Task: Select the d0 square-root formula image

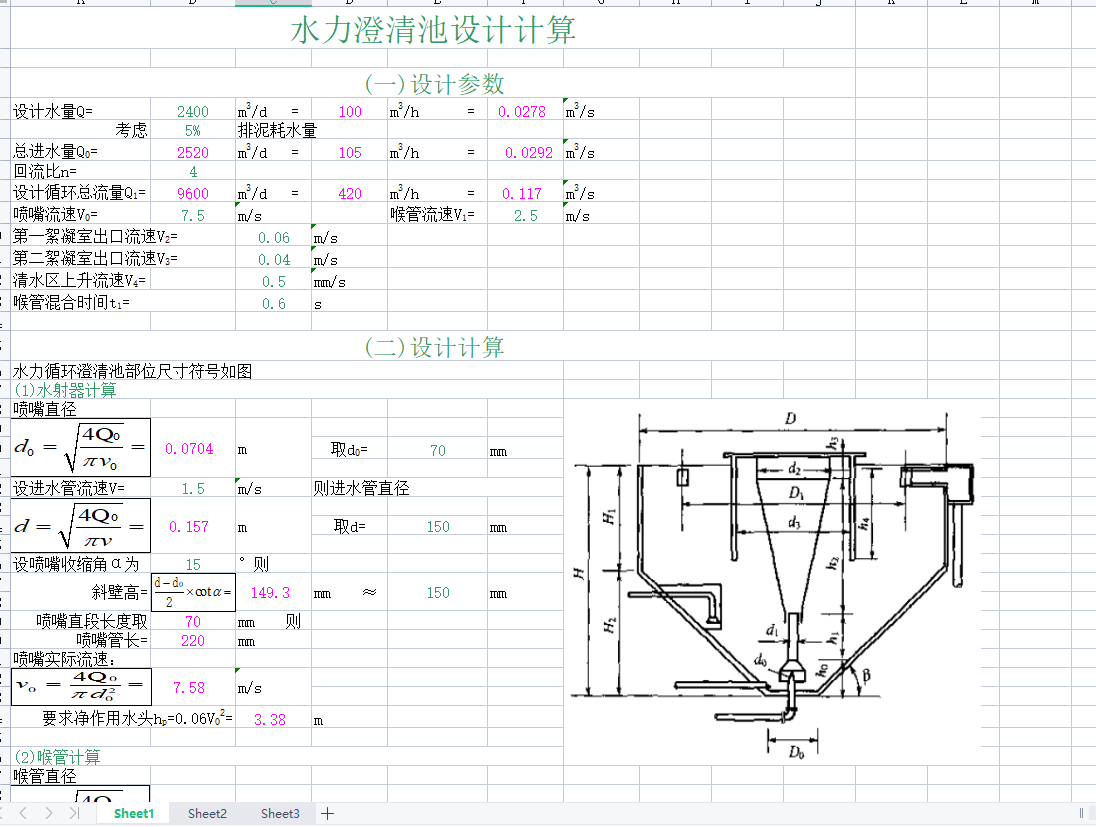Action: pyautogui.click(x=81, y=447)
